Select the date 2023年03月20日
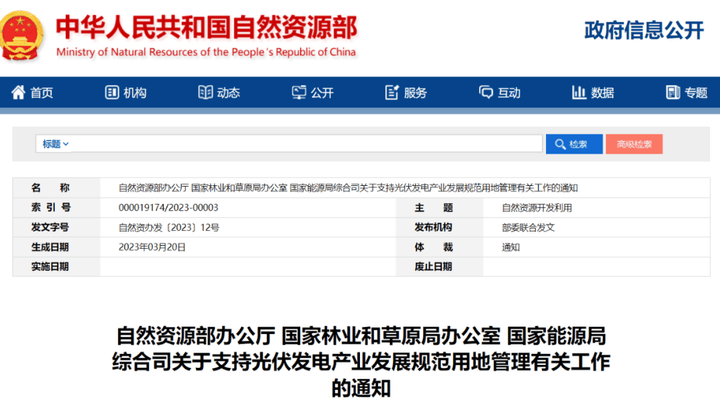Image resolution: width=720 pixels, height=405 pixels. click(x=152, y=247)
